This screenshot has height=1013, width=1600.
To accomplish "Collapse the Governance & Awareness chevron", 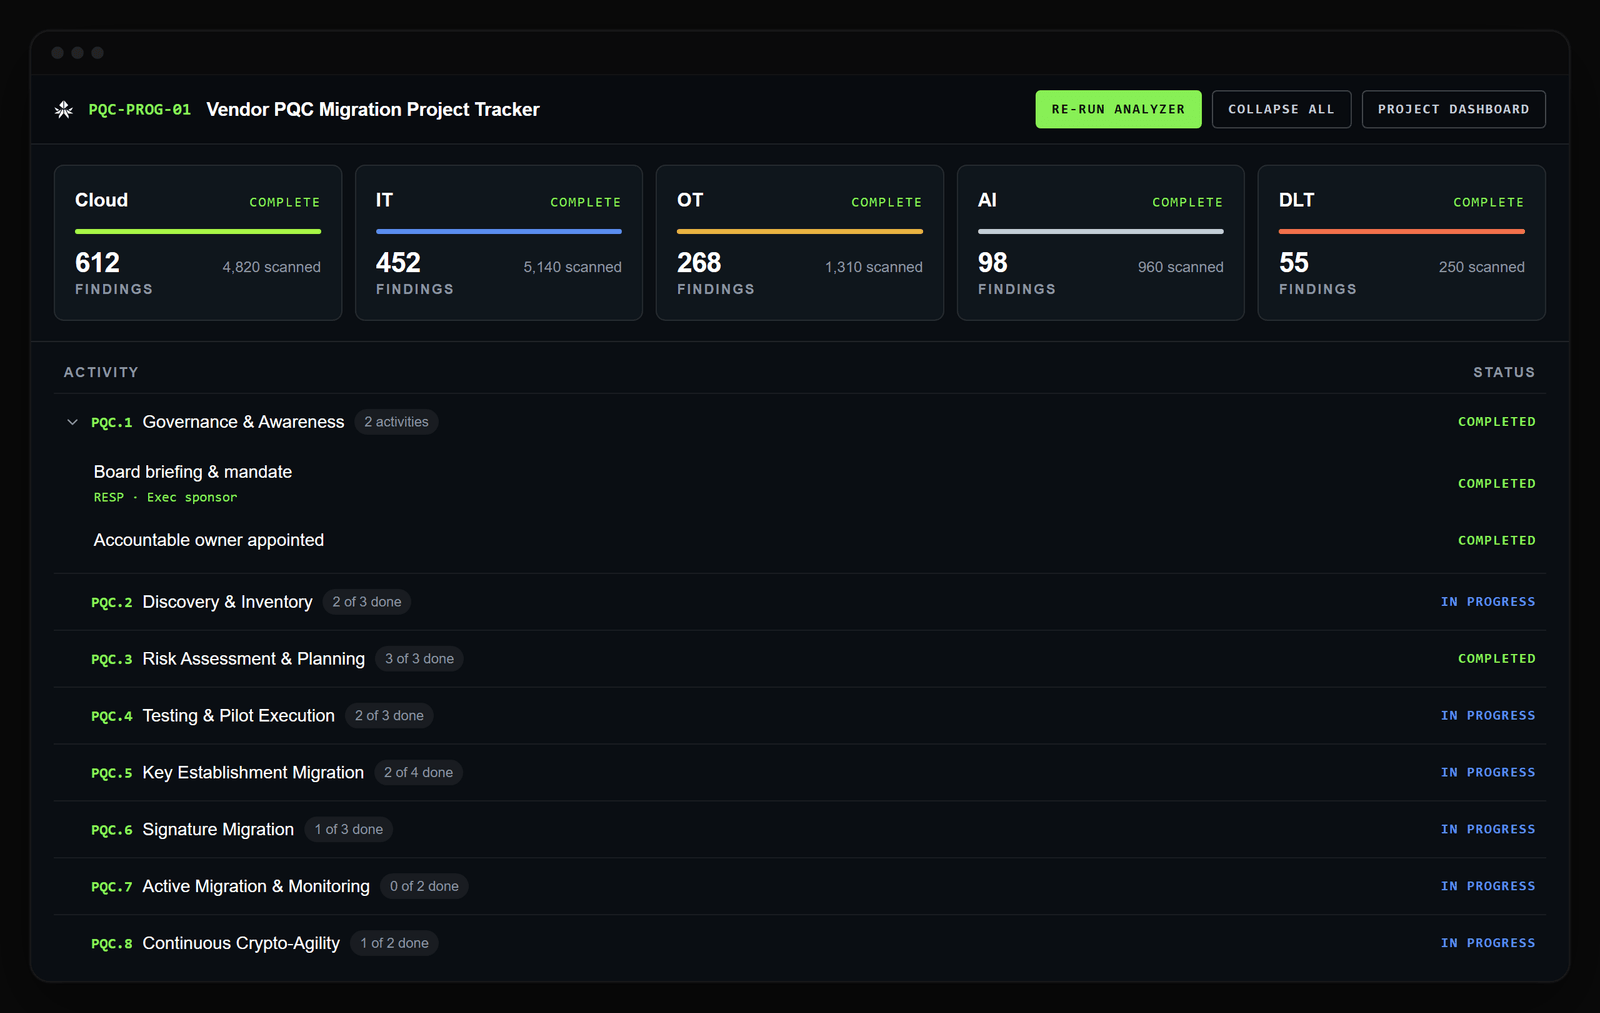I will [72, 422].
